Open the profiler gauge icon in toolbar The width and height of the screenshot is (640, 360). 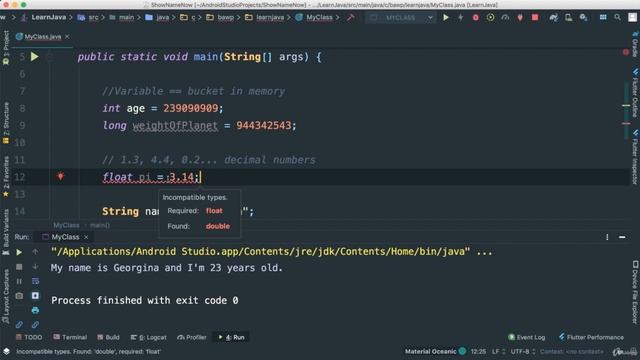505,18
